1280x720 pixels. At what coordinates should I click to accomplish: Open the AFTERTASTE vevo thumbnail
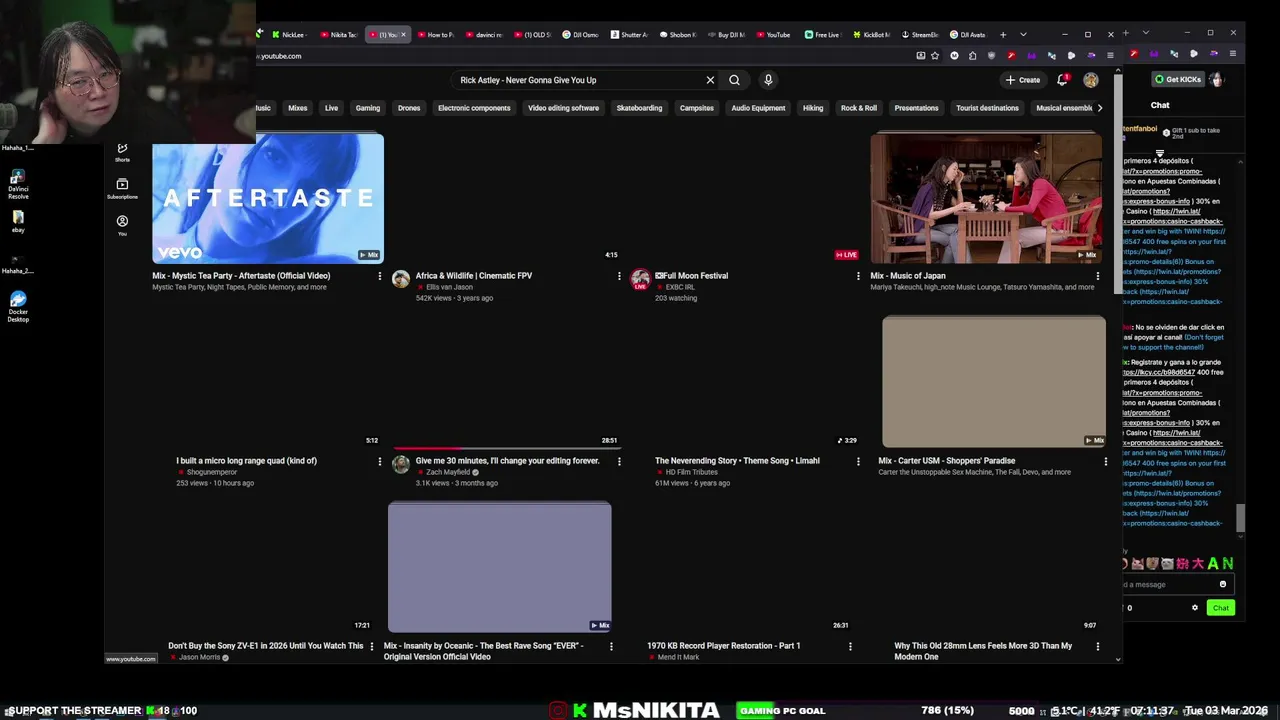(x=268, y=198)
